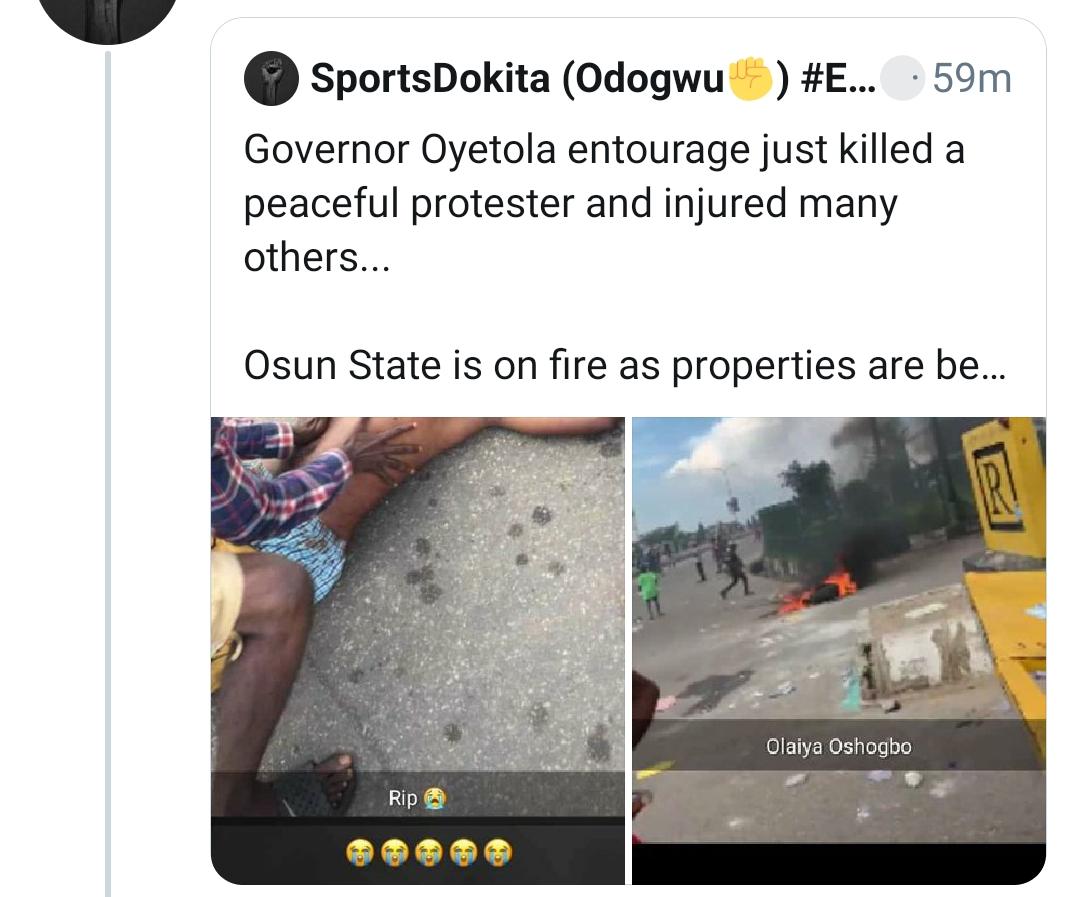The image size is (1080, 897).
Task: Click the "59m" timestamp
Action: pyautogui.click(x=972, y=78)
